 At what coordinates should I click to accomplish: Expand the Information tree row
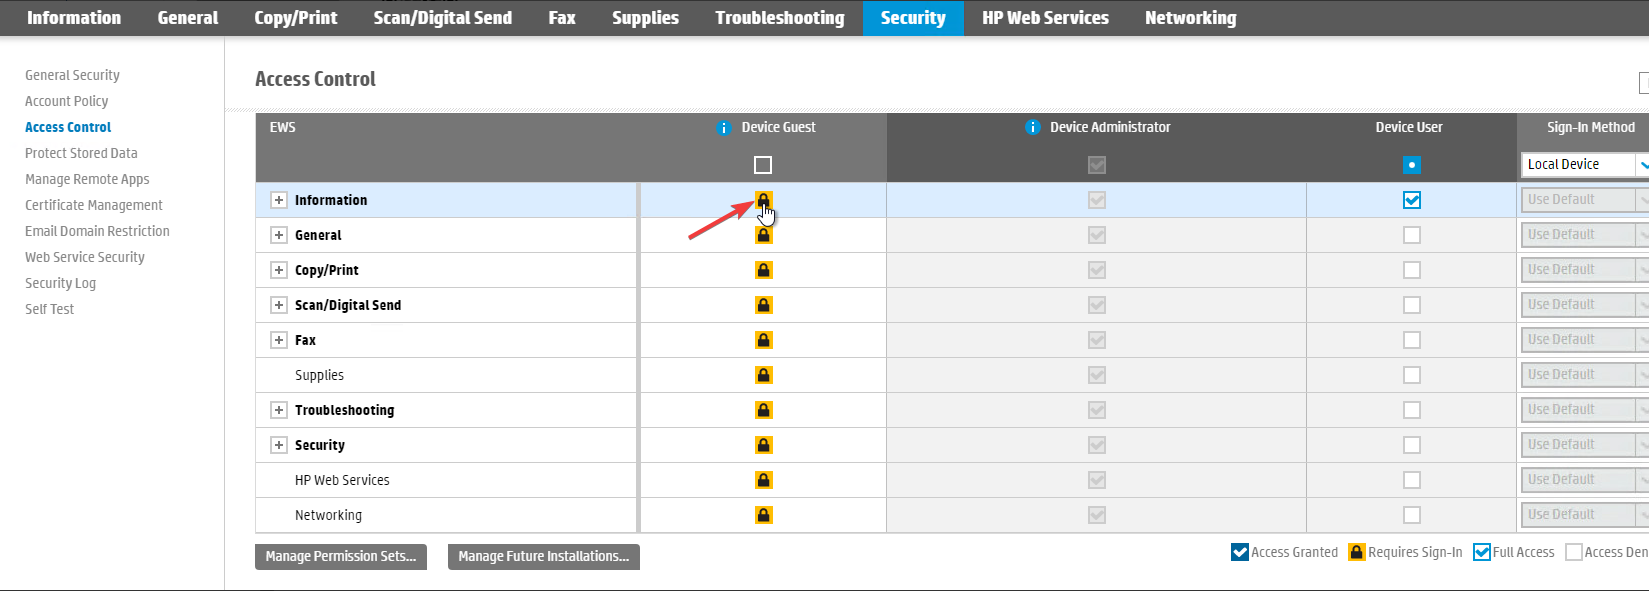click(279, 200)
